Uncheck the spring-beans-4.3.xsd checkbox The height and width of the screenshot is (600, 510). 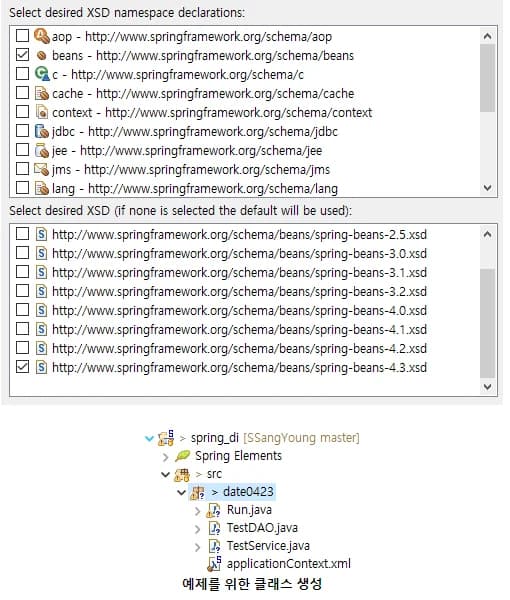point(22,367)
